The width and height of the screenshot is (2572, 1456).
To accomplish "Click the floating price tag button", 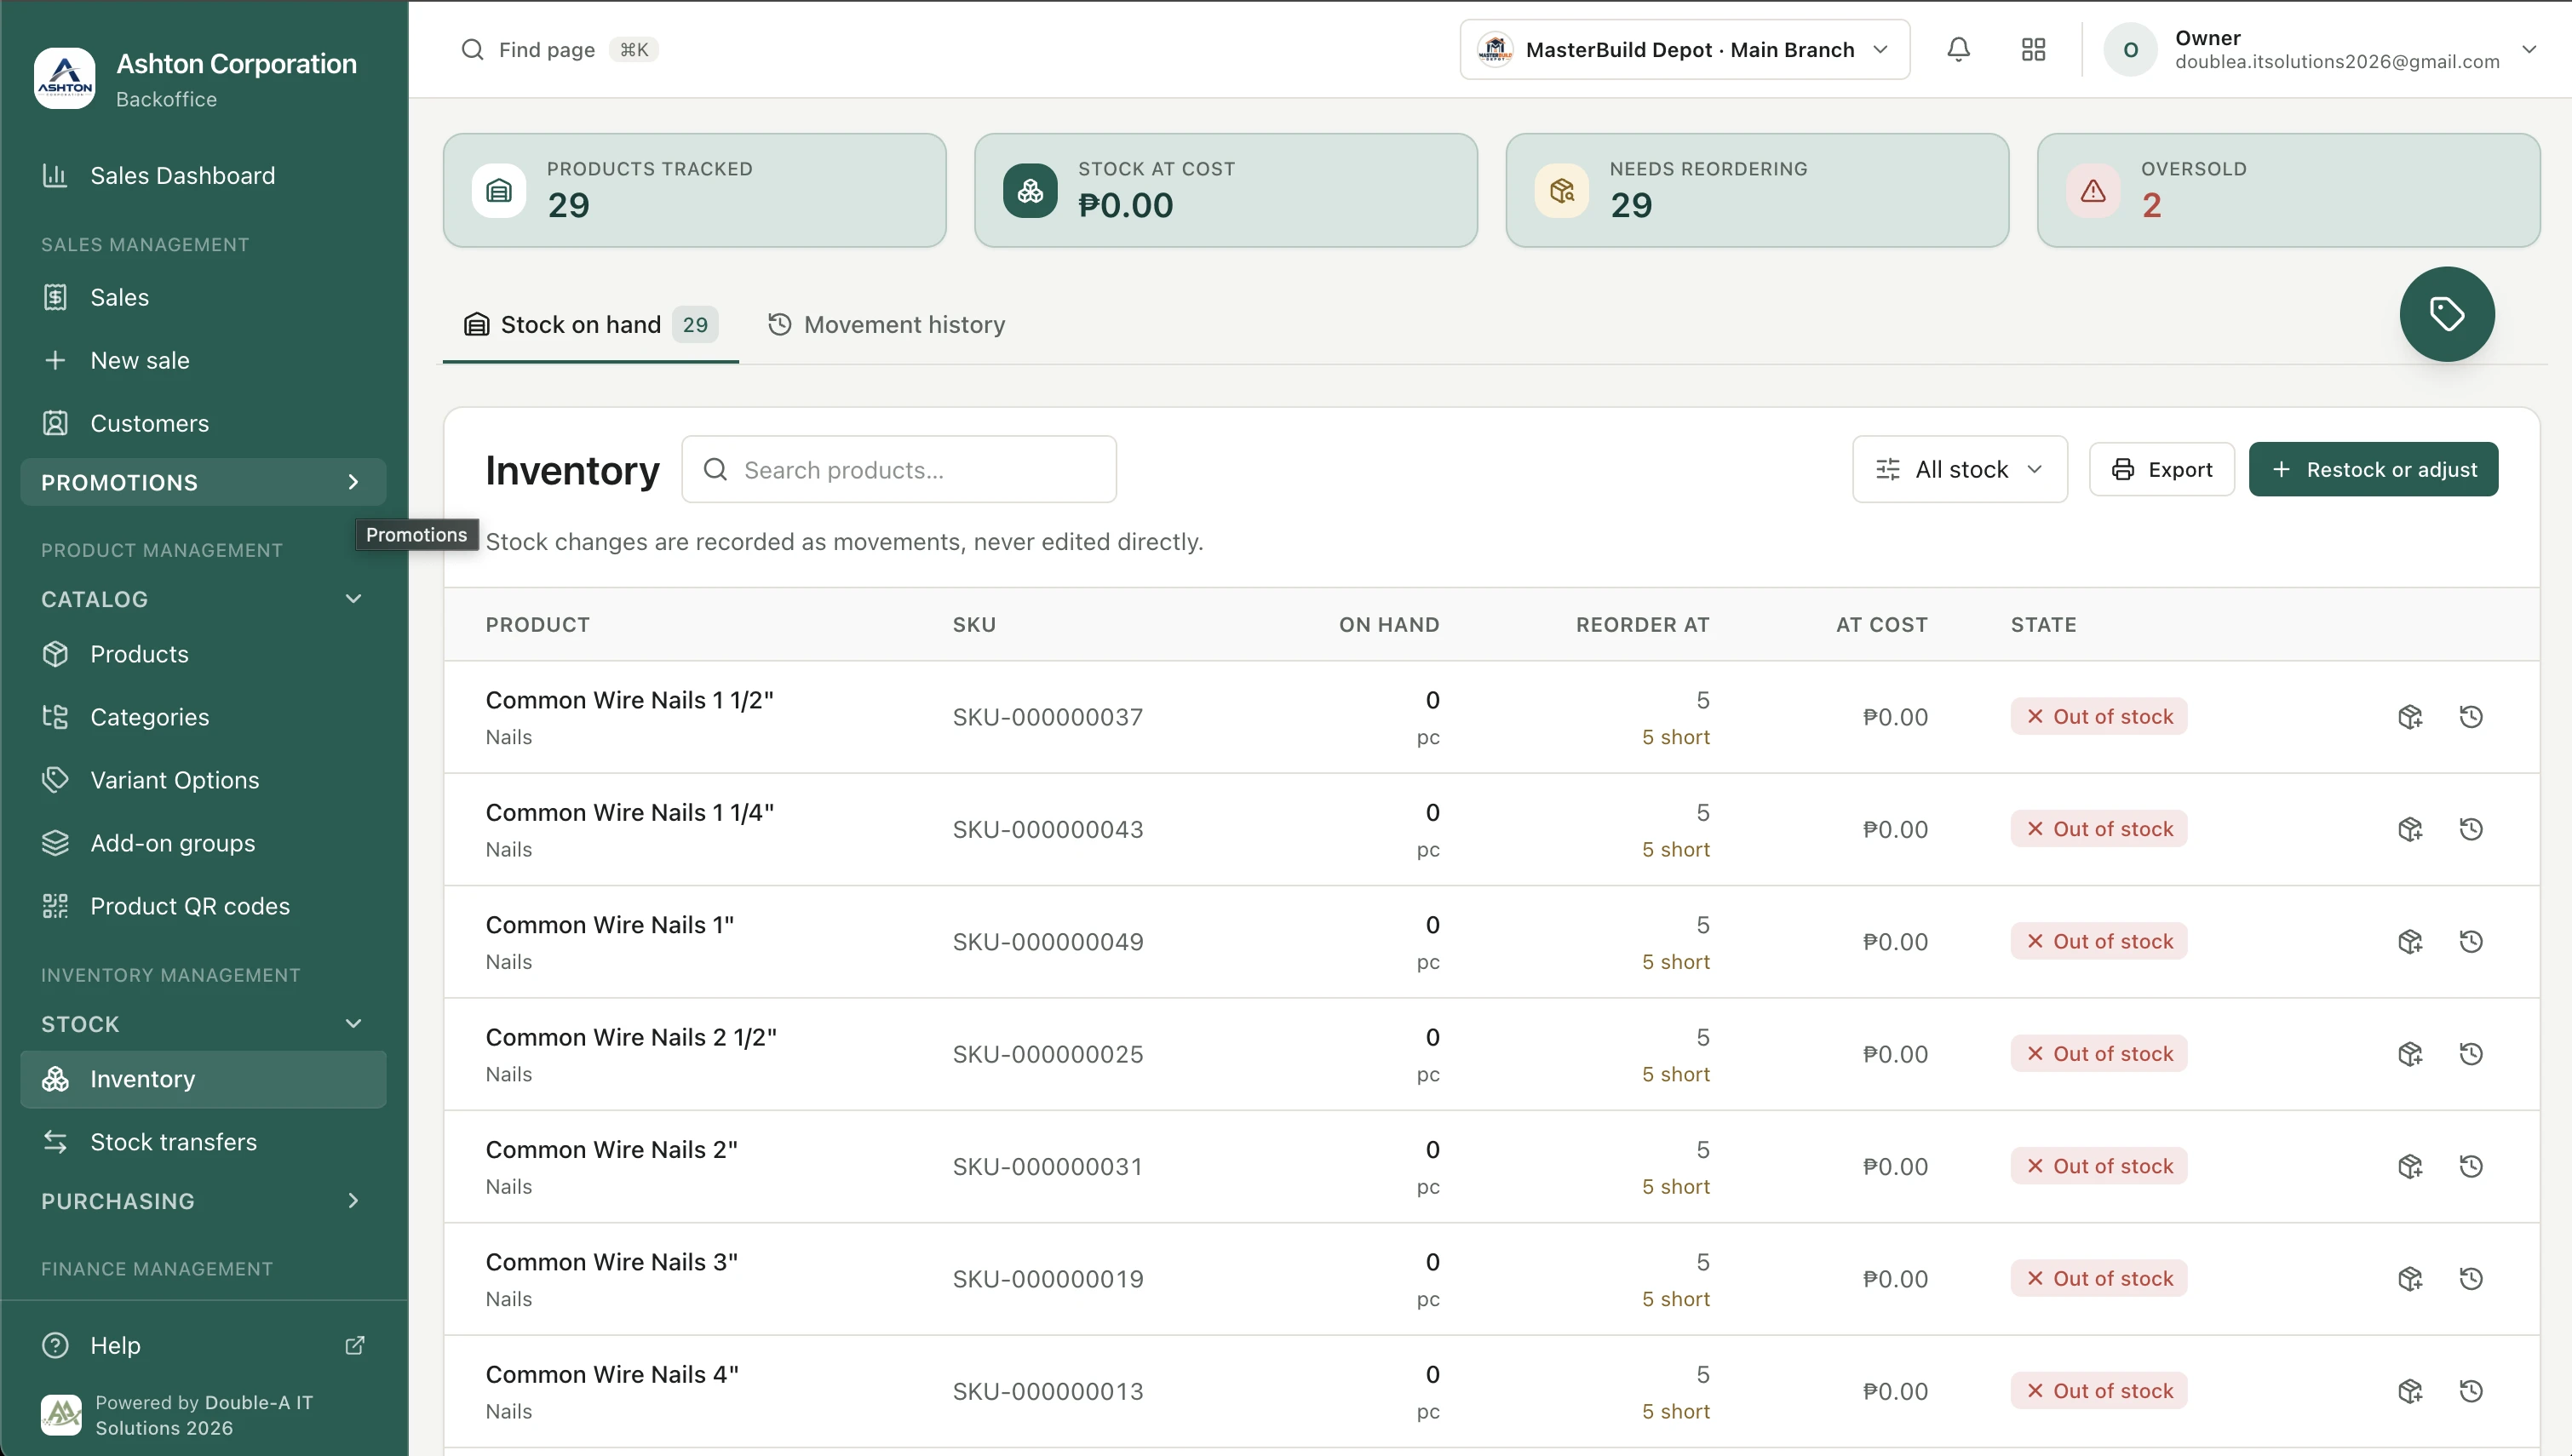I will 2446,314.
